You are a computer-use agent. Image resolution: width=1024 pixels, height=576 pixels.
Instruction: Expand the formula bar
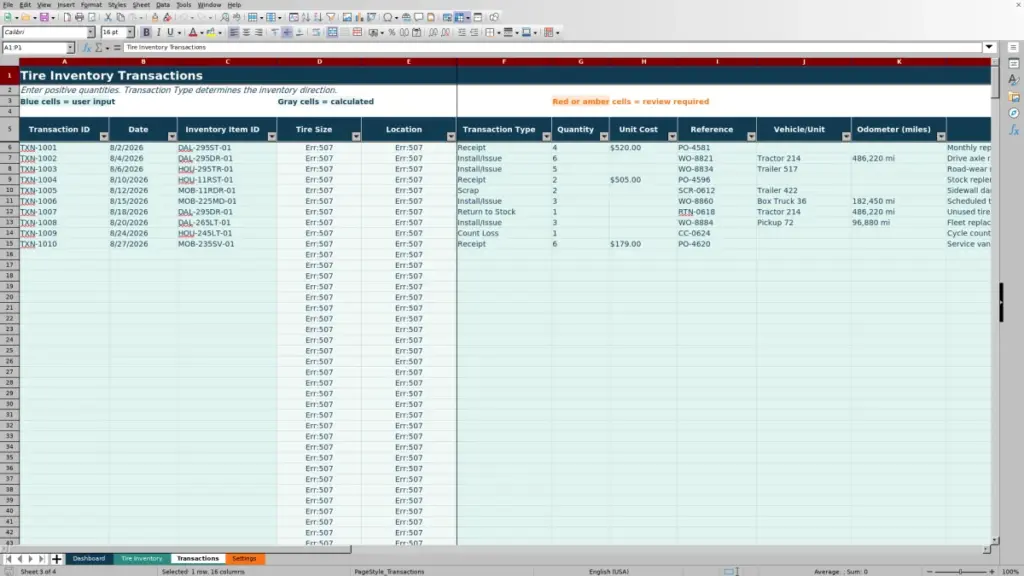pyautogui.click(x=989, y=48)
